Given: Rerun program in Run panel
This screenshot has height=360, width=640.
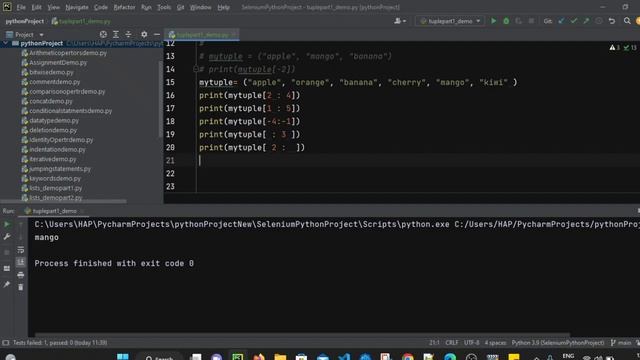Looking at the screenshot, I should click(x=7, y=224).
